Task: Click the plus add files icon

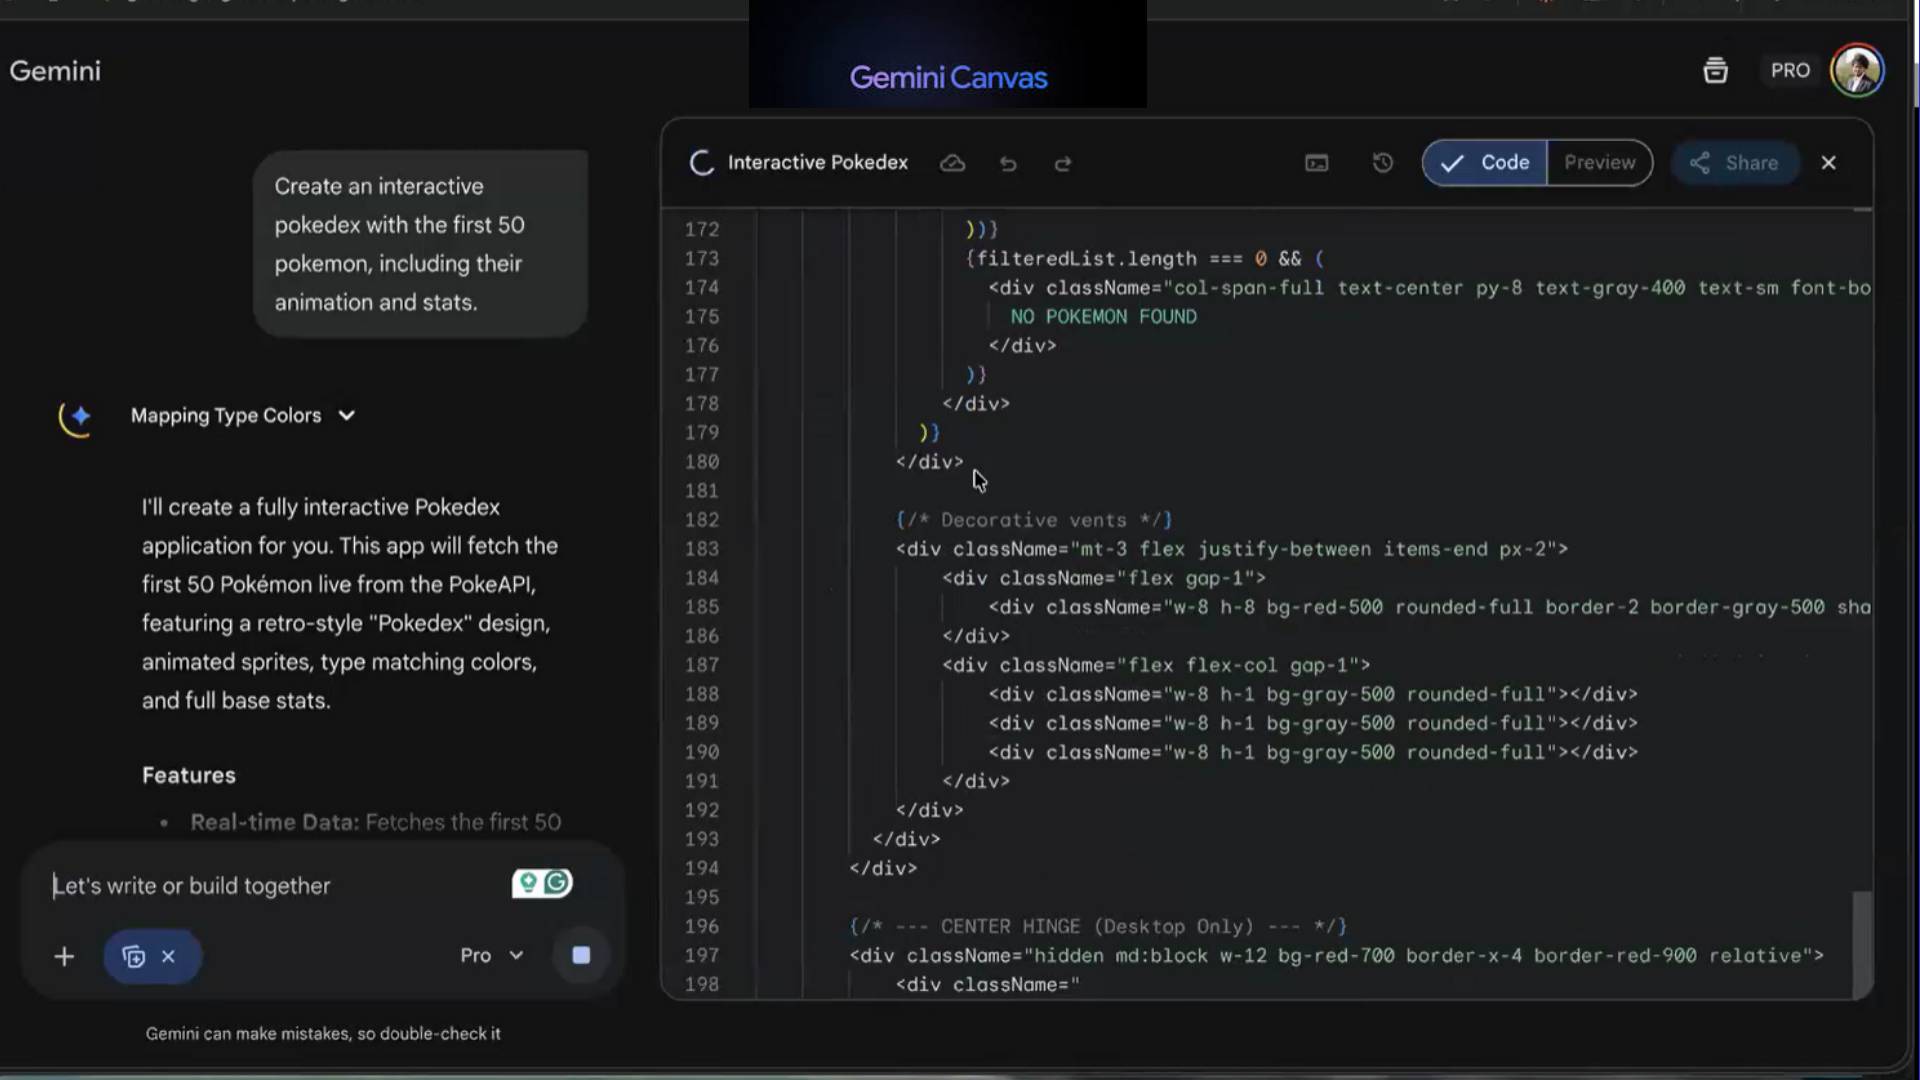Action: click(64, 957)
